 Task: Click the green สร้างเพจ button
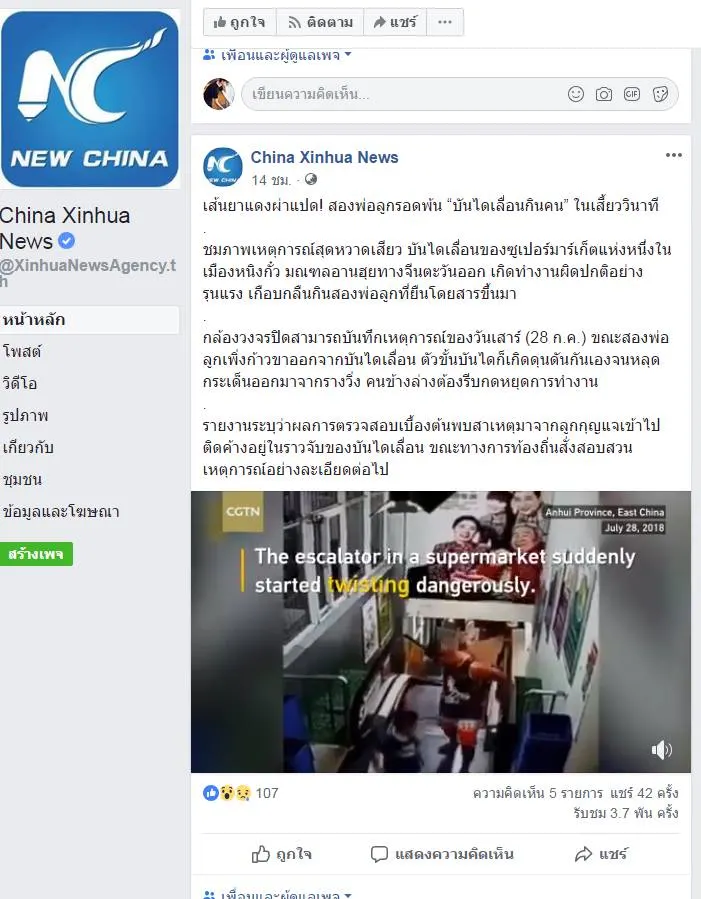pos(36,554)
